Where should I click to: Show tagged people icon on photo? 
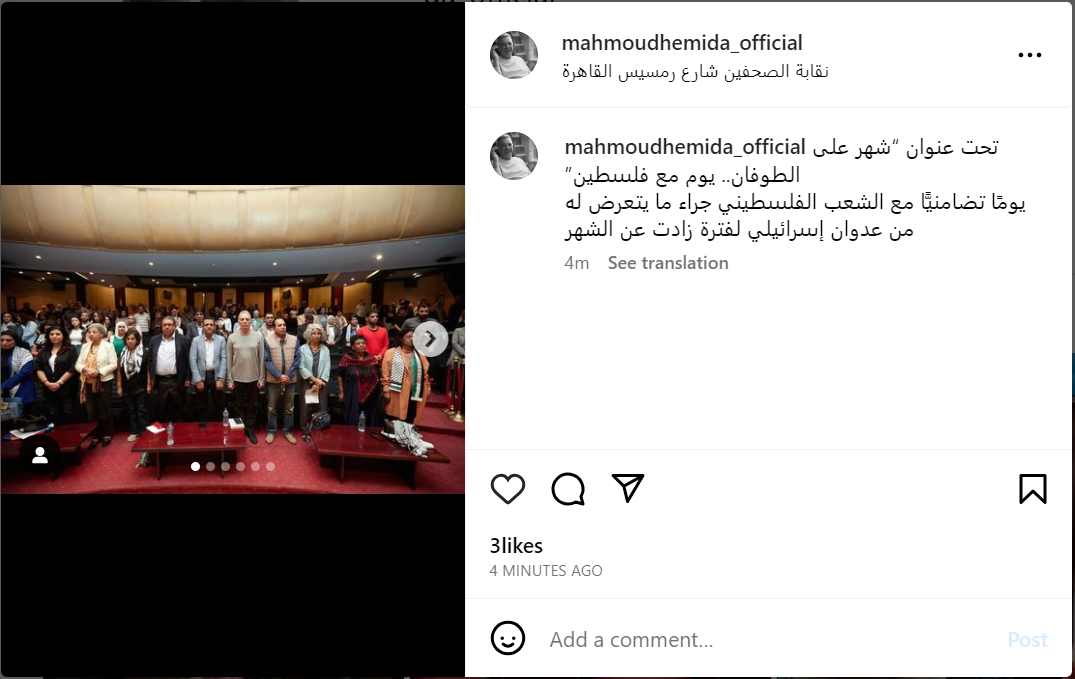(x=40, y=455)
